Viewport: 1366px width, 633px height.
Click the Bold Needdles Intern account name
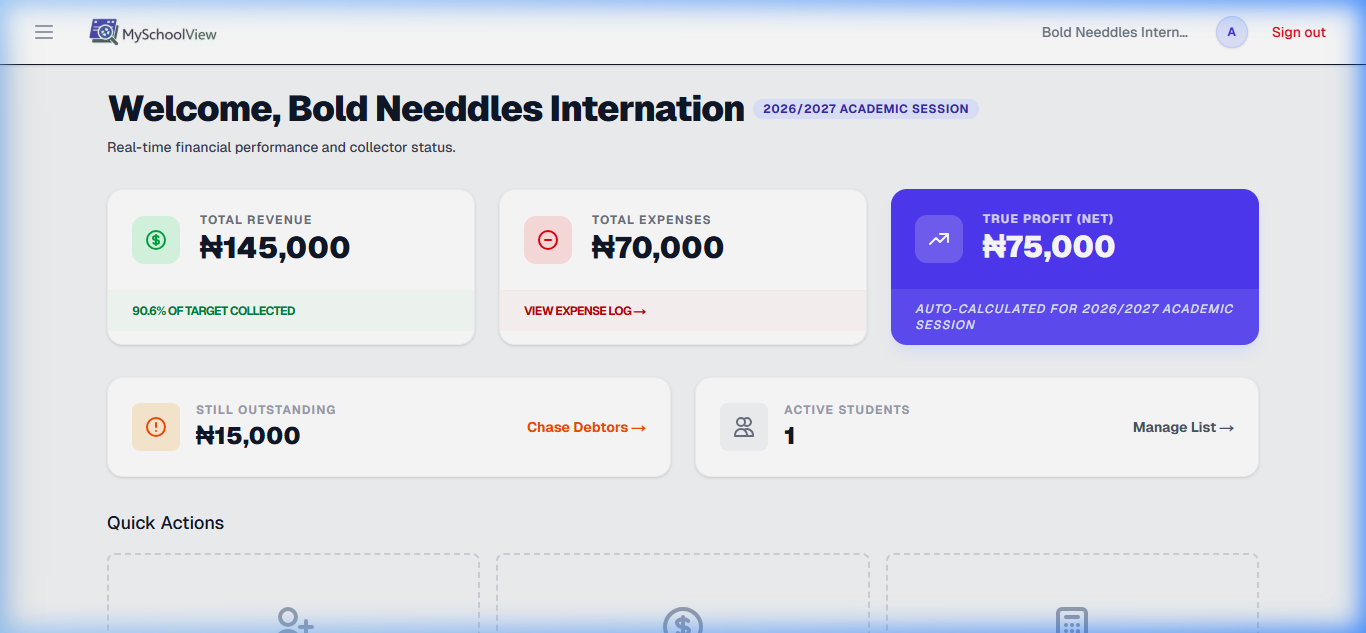tap(1114, 31)
